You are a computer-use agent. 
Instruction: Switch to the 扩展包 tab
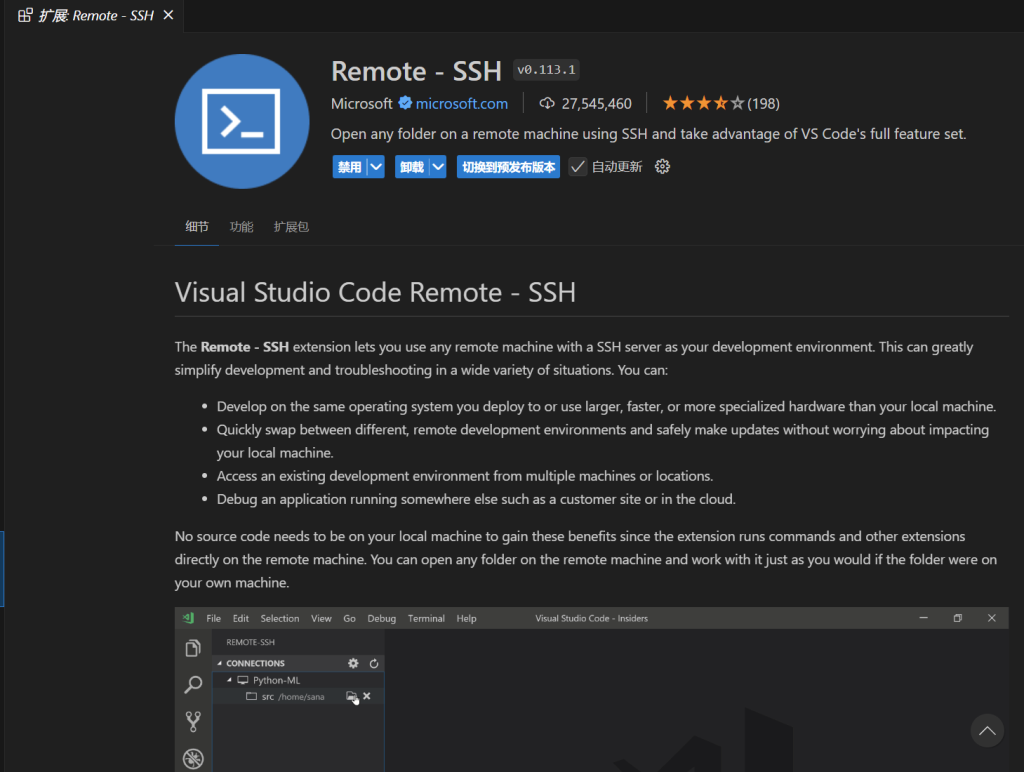point(291,227)
